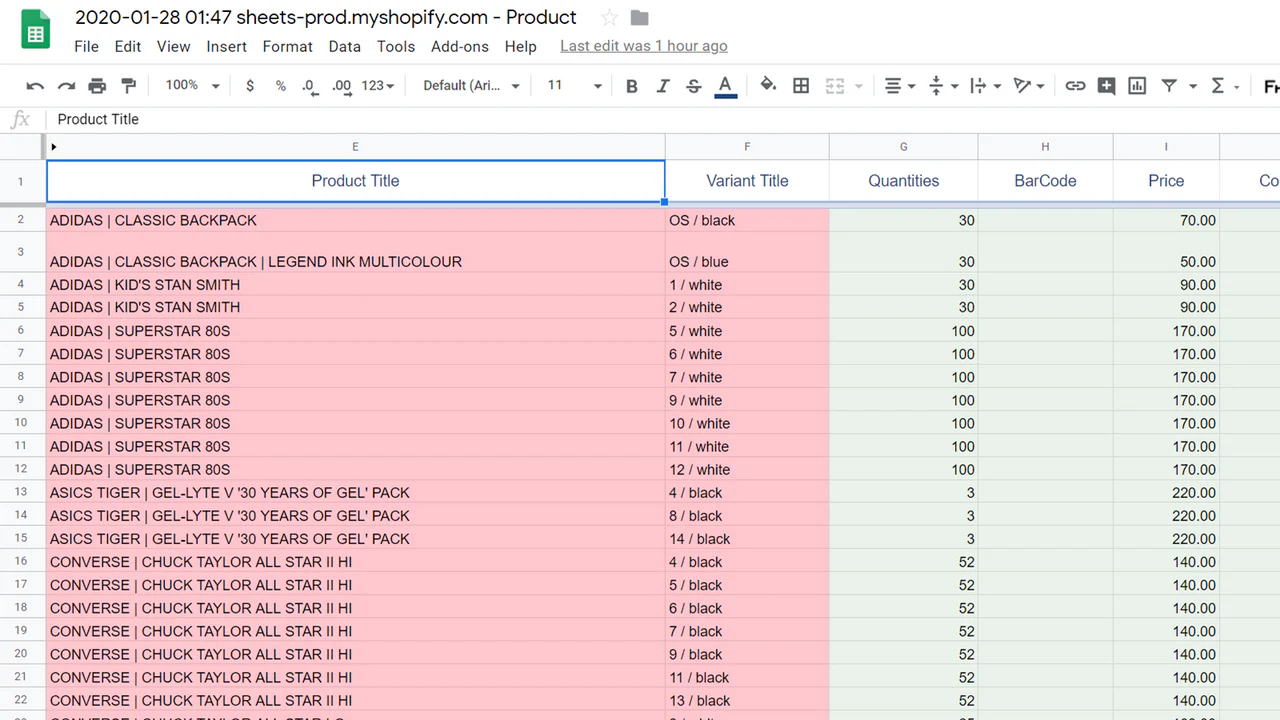Open vertical align dropdown

[x=943, y=86]
